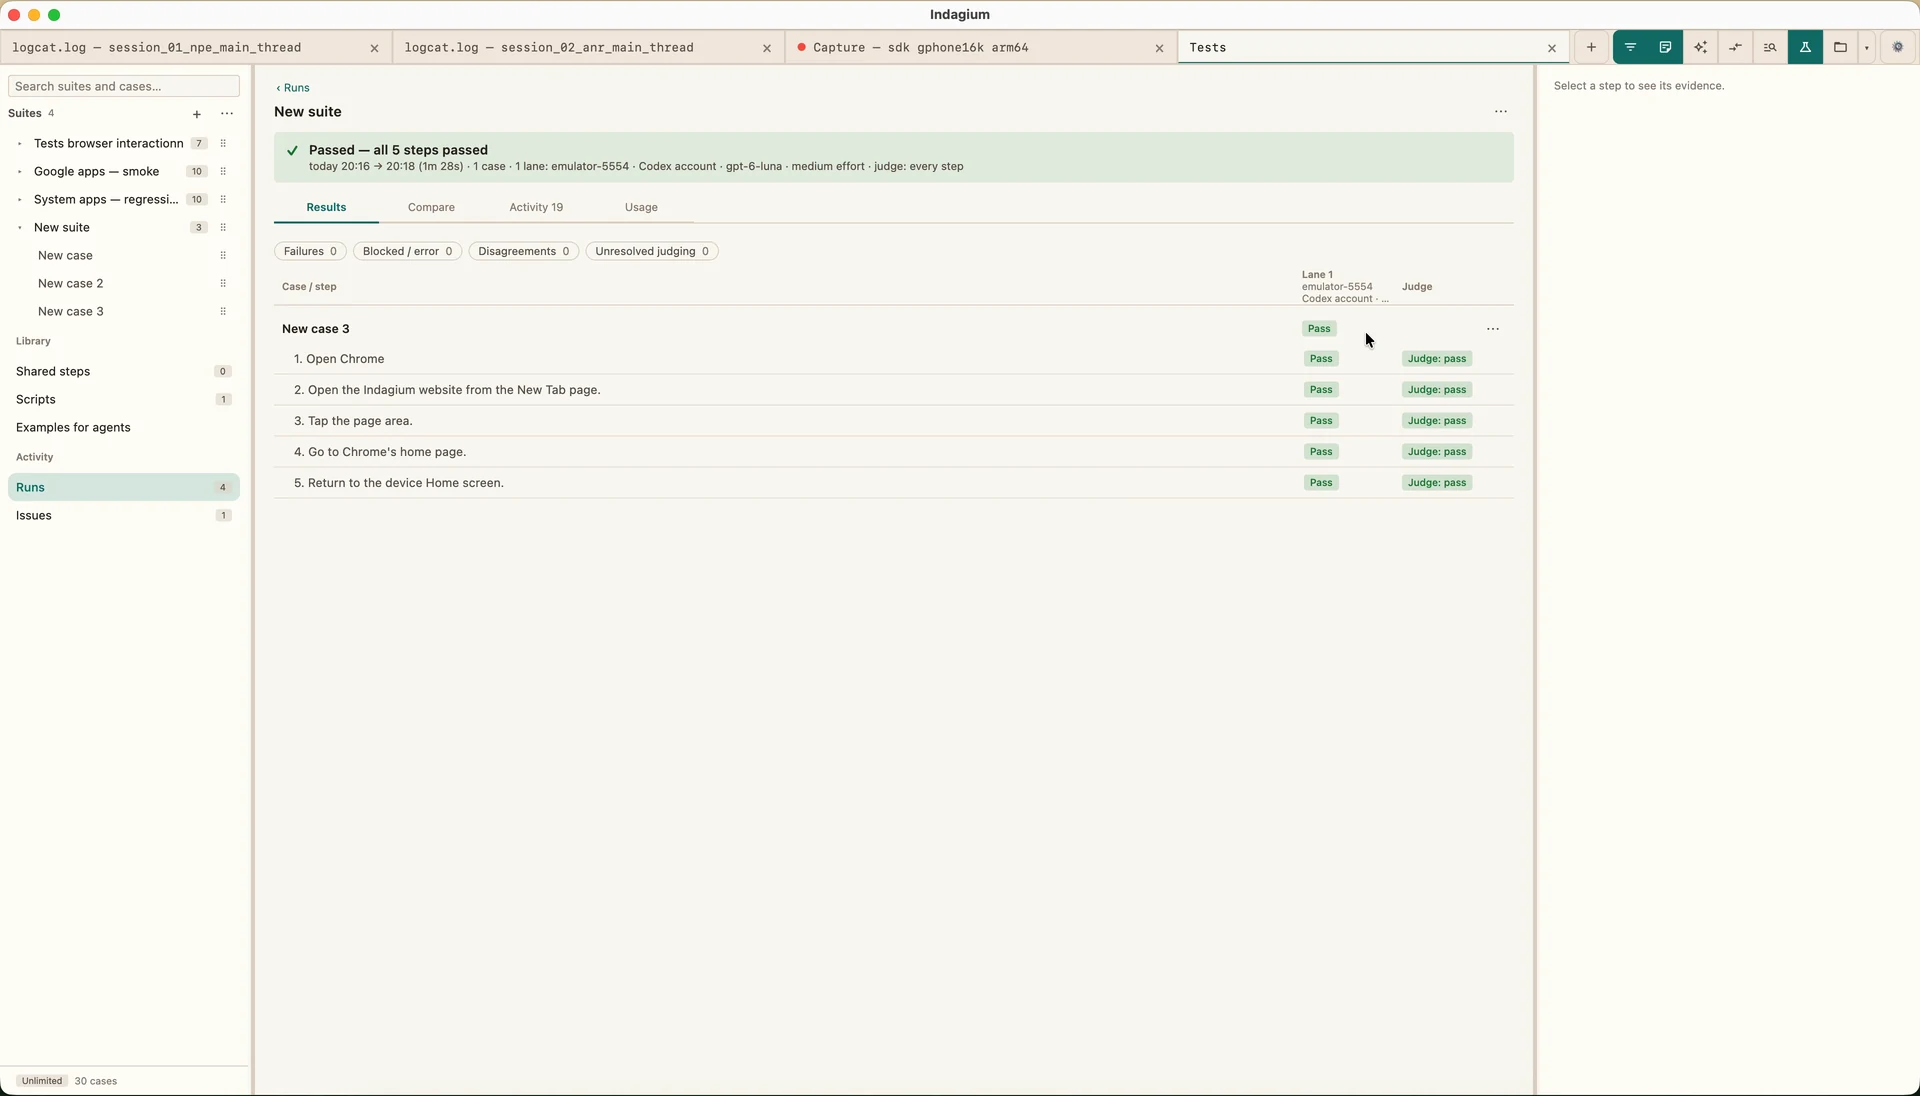Switch to the Results tab

pyautogui.click(x=326, y=207)
